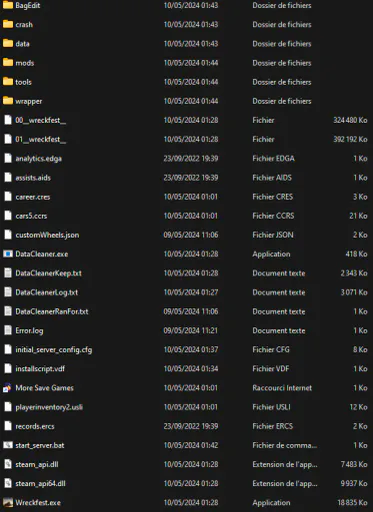Select the file name 00_wreckfest_
The width and height of the screenshot is (373, 512).
point(40,120)
